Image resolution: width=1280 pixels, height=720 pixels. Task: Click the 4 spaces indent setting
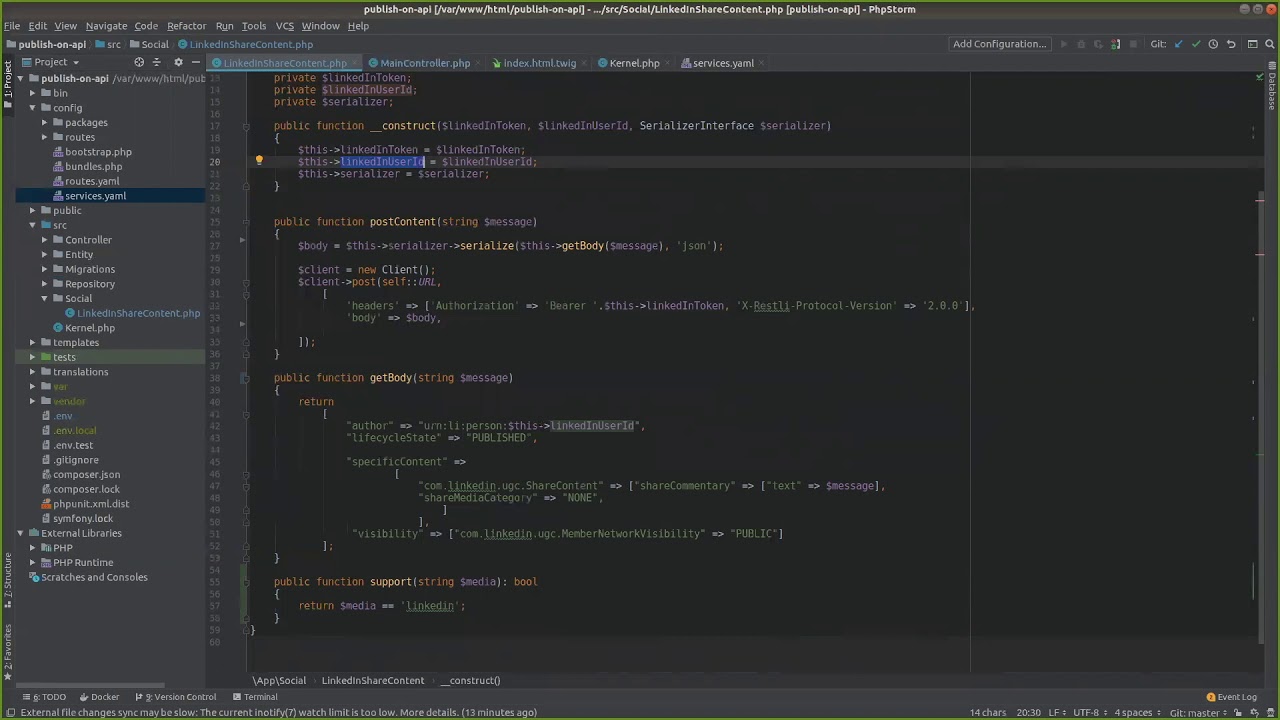tap(1137, 712)
